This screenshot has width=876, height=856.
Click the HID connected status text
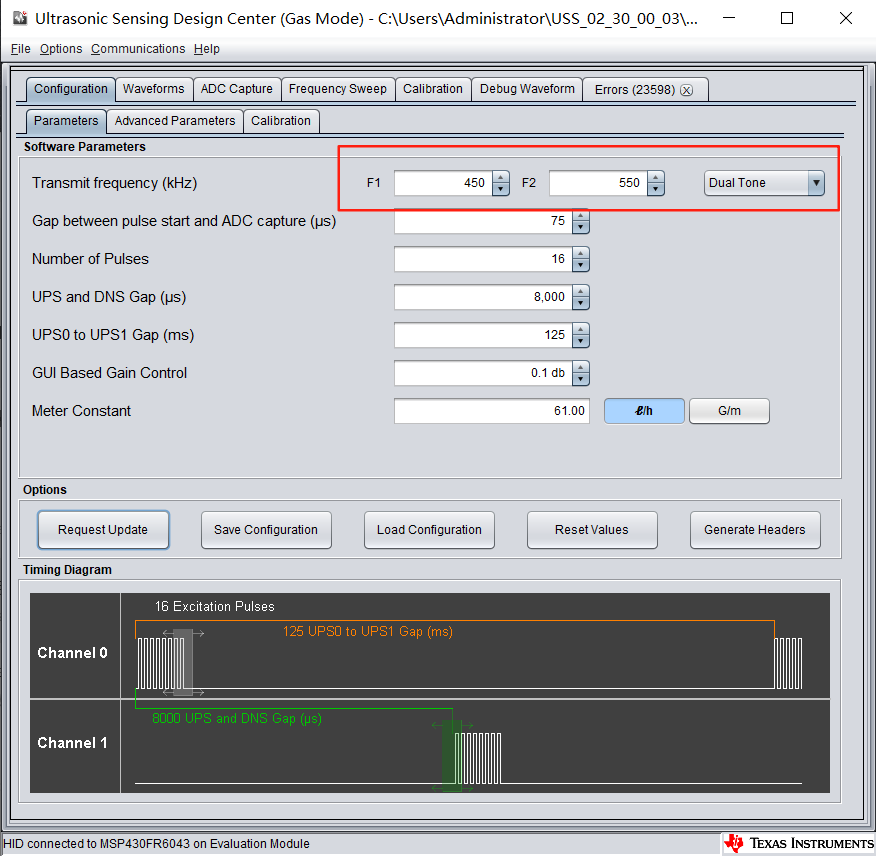pyautogui.click(x=156, y=844)
